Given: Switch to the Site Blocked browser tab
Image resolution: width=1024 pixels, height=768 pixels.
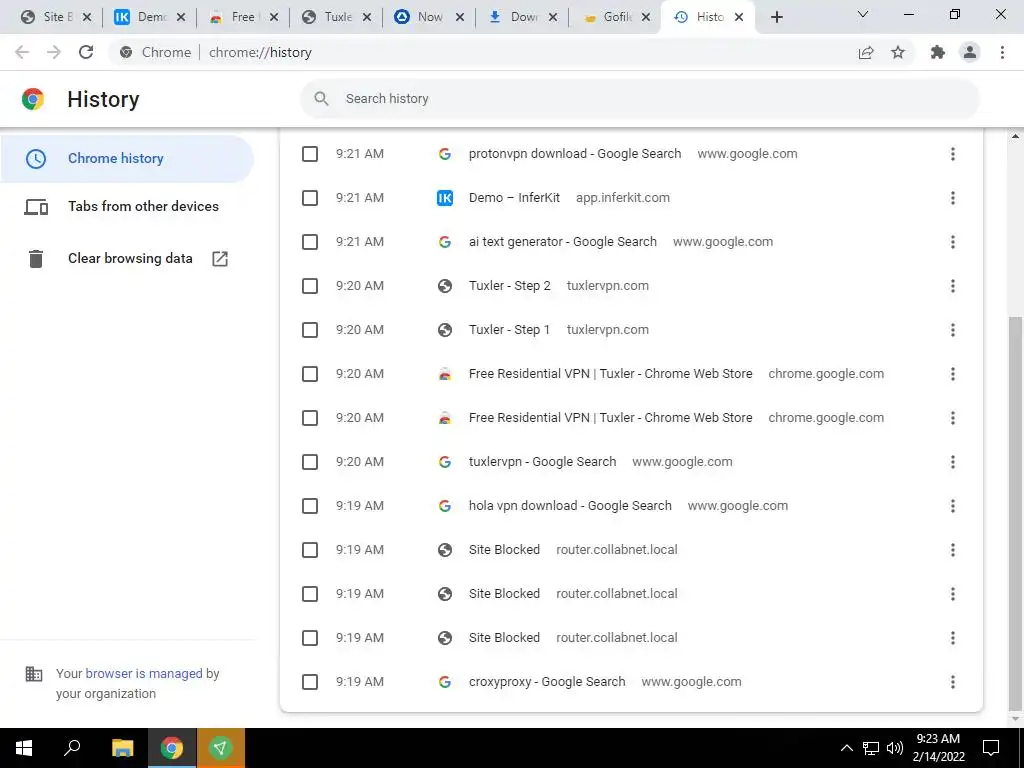Looking at the screenshot, I should (56, 17).
